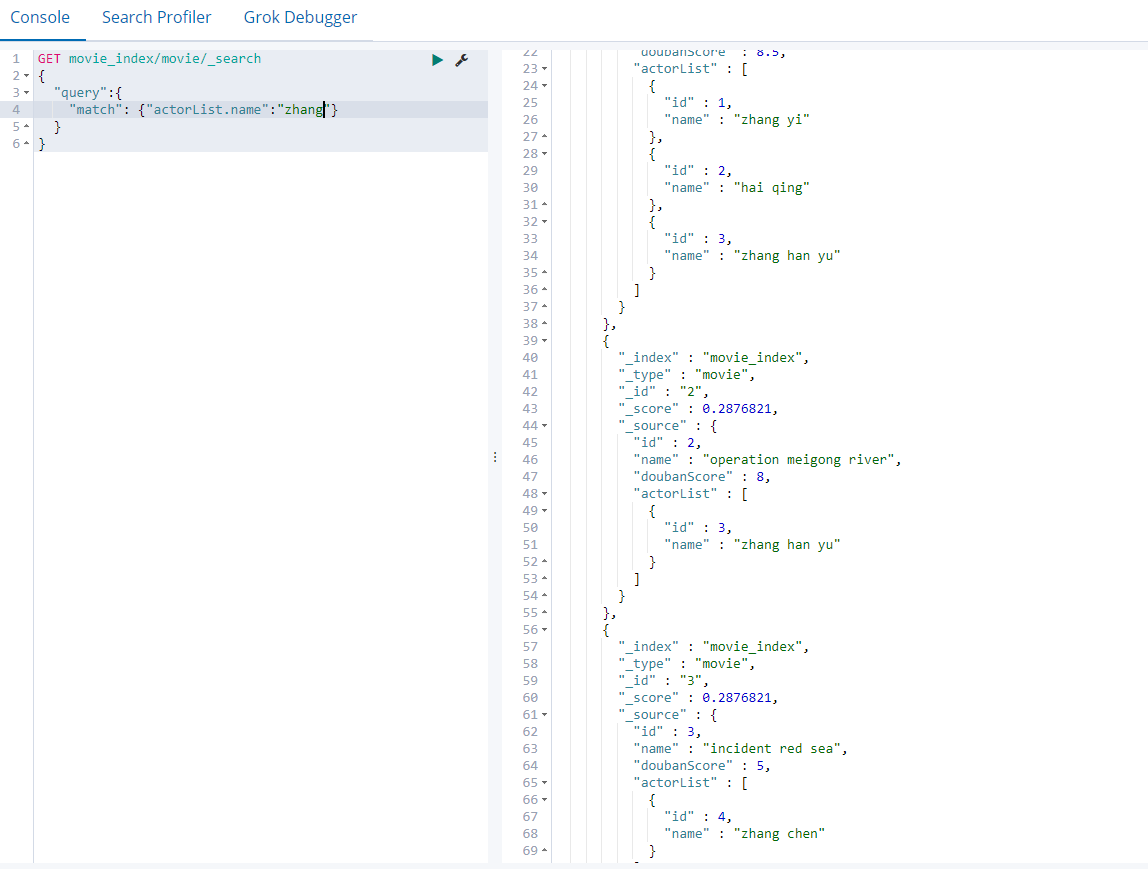Click the movie name "operation meigong river"

[798, 460]
